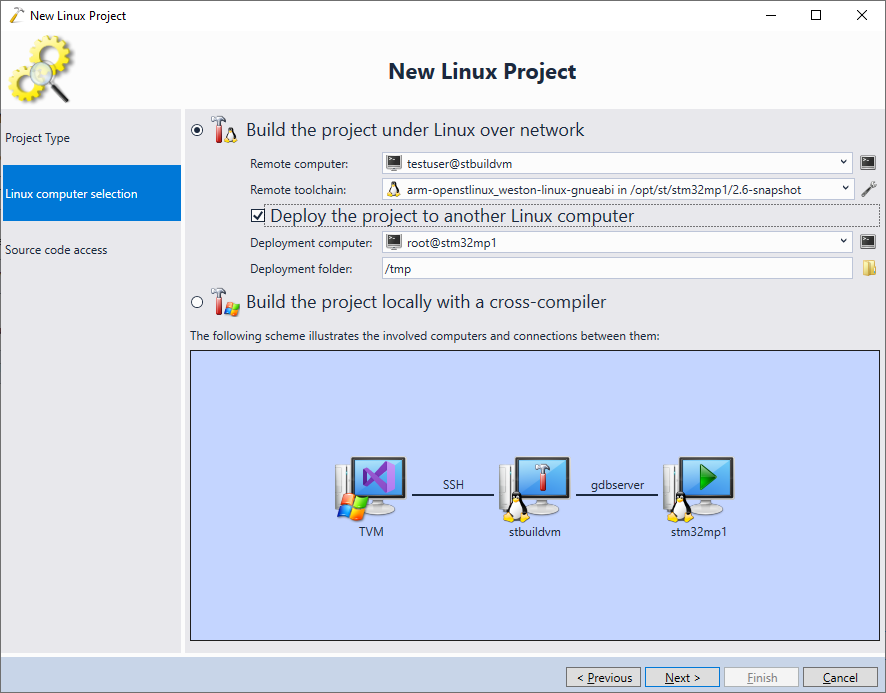Viewport: 886px width, 693px height.
Task: Click the stbuildvm build machine icon
Action: (x=535, y=490)
